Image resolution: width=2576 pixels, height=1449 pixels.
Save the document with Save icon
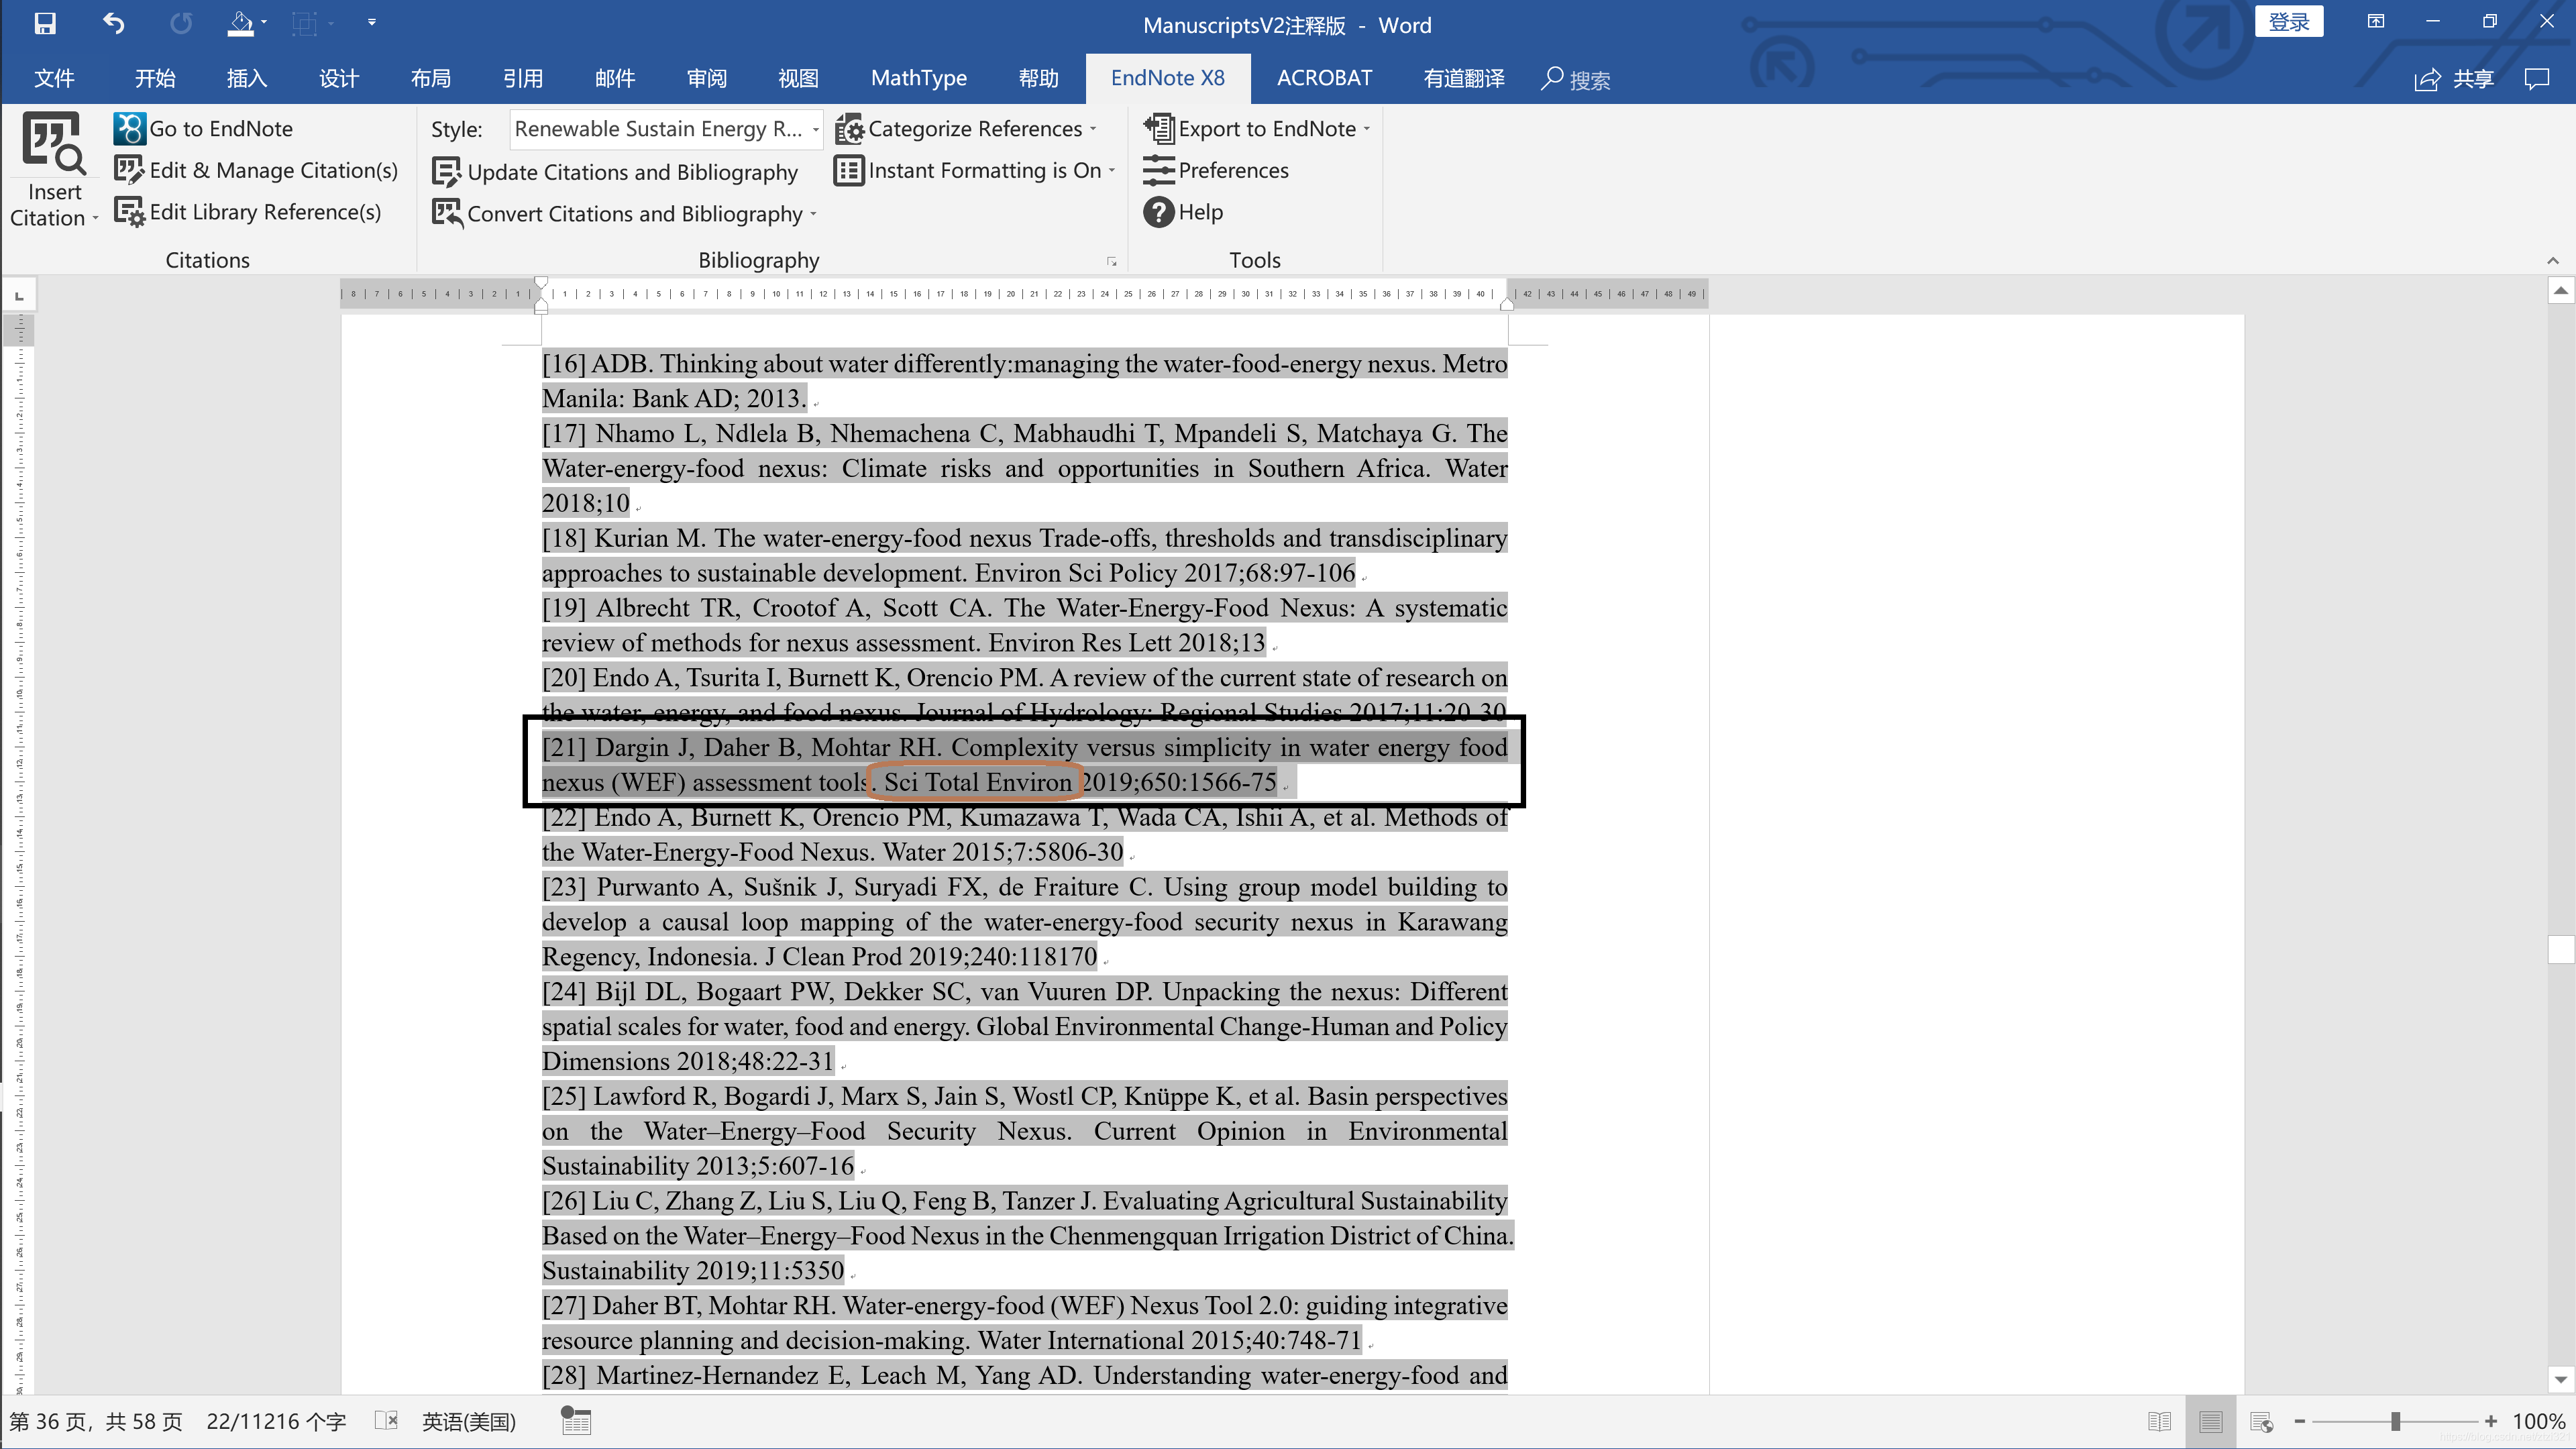tap(45, 23)
